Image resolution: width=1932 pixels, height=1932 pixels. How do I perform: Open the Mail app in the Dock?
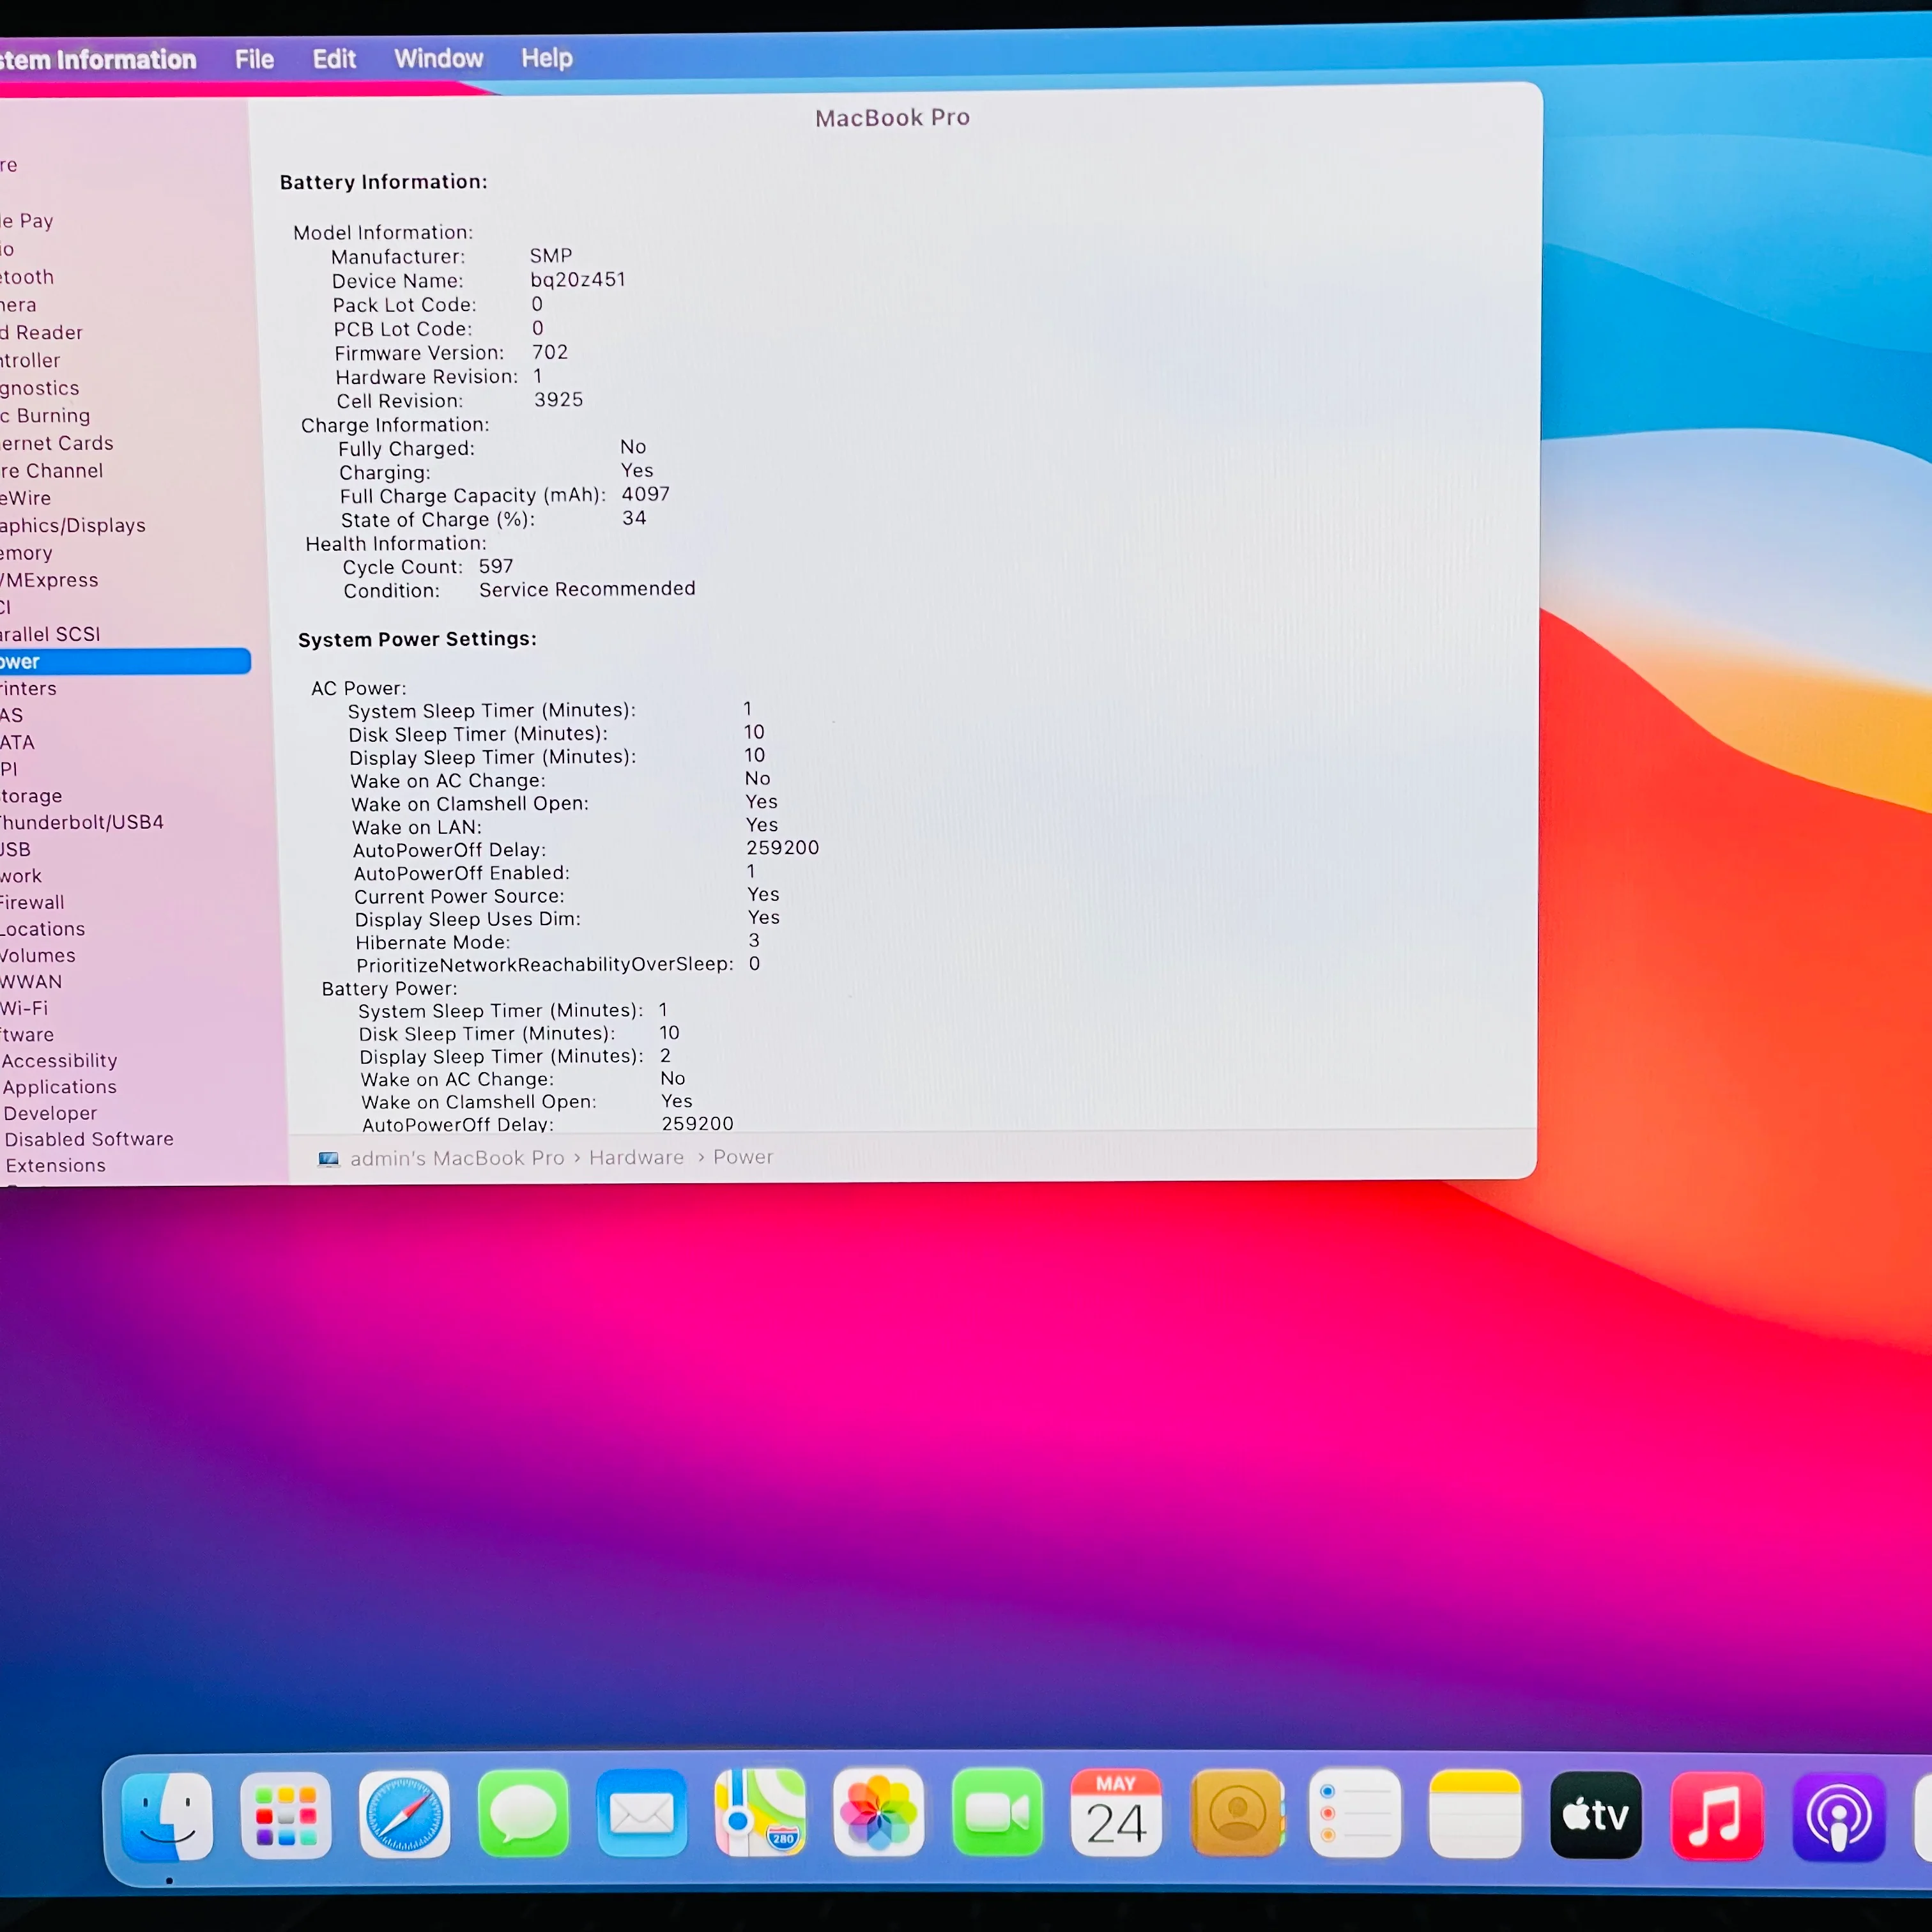coord(641,1813)
